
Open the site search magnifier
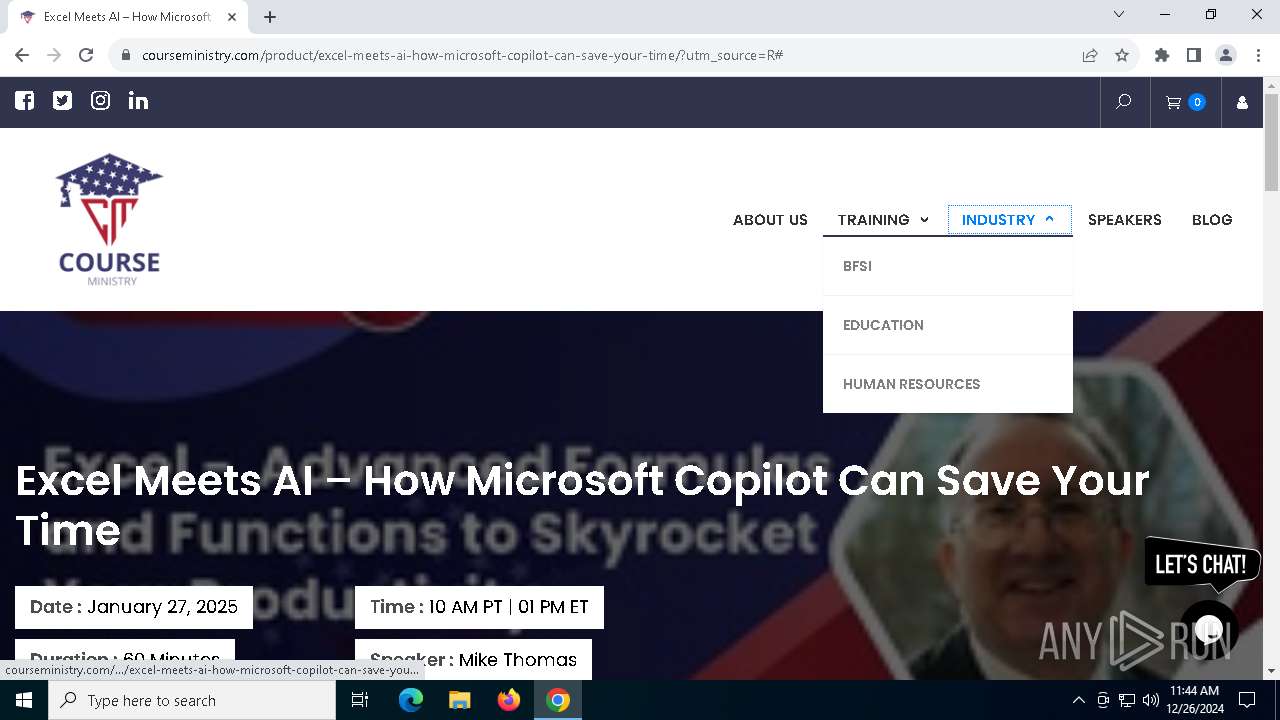coord(1124,102)
